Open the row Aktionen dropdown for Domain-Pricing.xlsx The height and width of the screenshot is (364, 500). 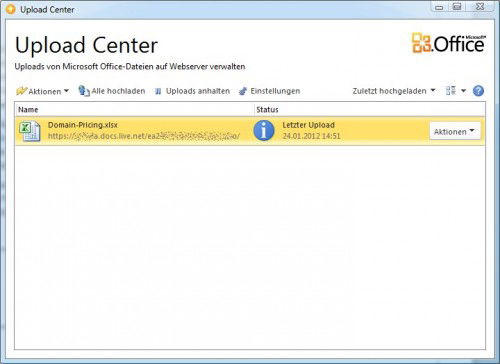coord(455,131)
